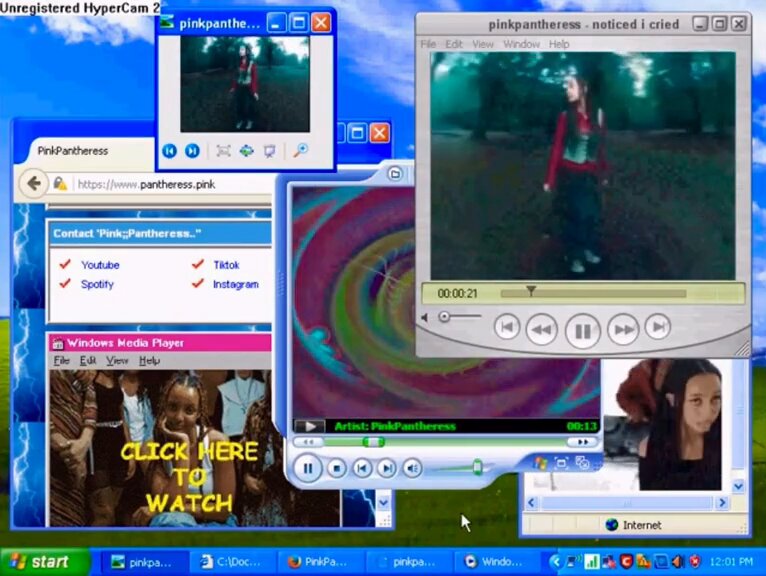Click green bars network tray icon

pos(592,562)
